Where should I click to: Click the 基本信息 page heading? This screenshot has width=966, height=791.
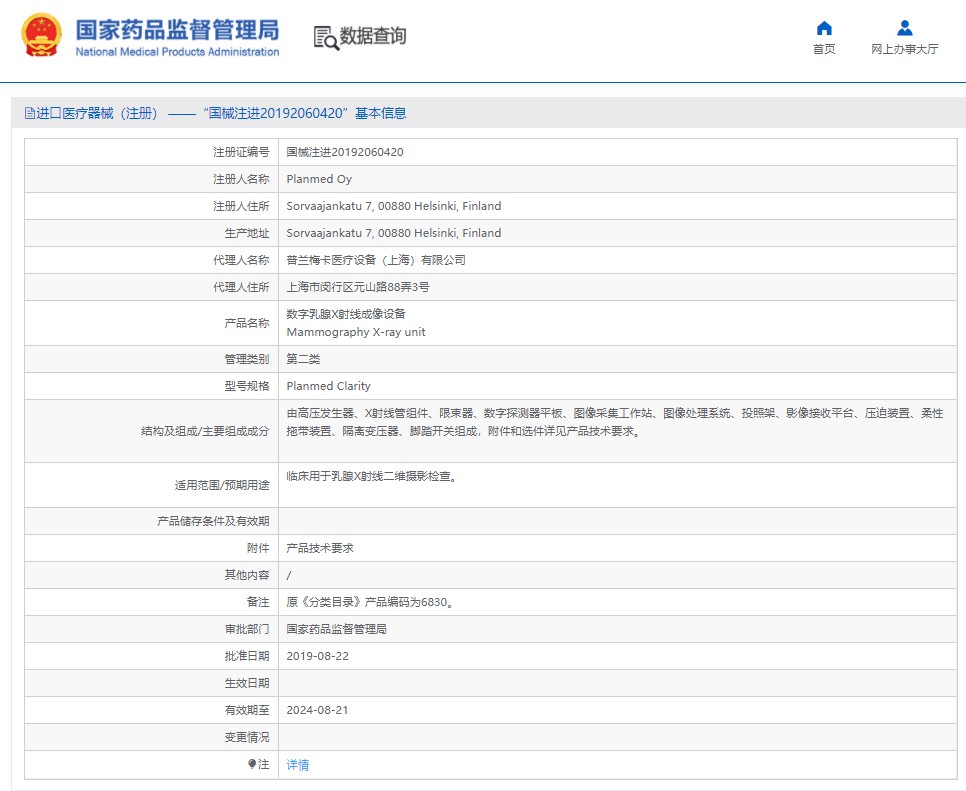[x=381, y=113]
